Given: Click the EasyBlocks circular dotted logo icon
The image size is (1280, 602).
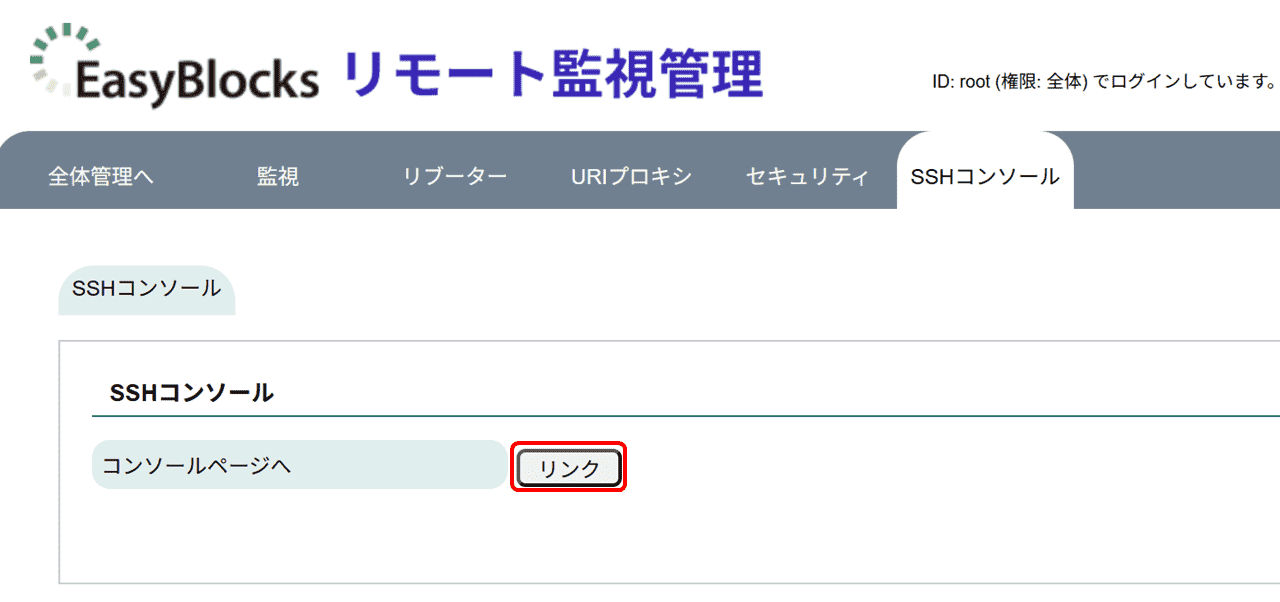Looking at the screenshot, I should pos(64,58).
